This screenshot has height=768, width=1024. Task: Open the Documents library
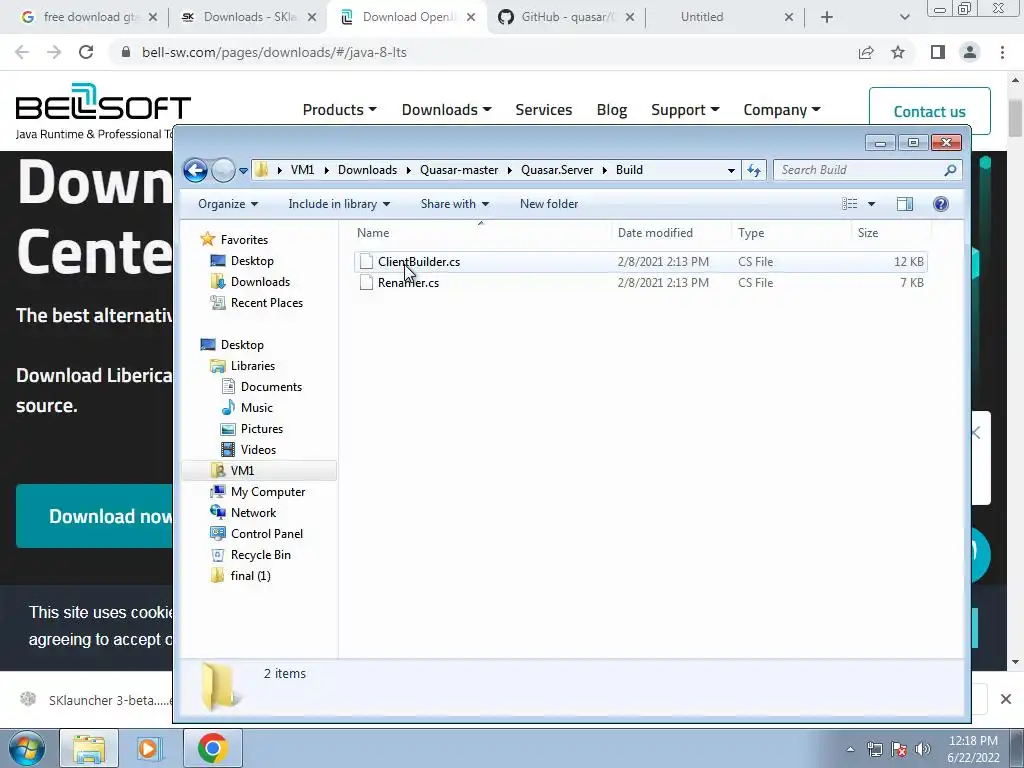tap(271, 387)
